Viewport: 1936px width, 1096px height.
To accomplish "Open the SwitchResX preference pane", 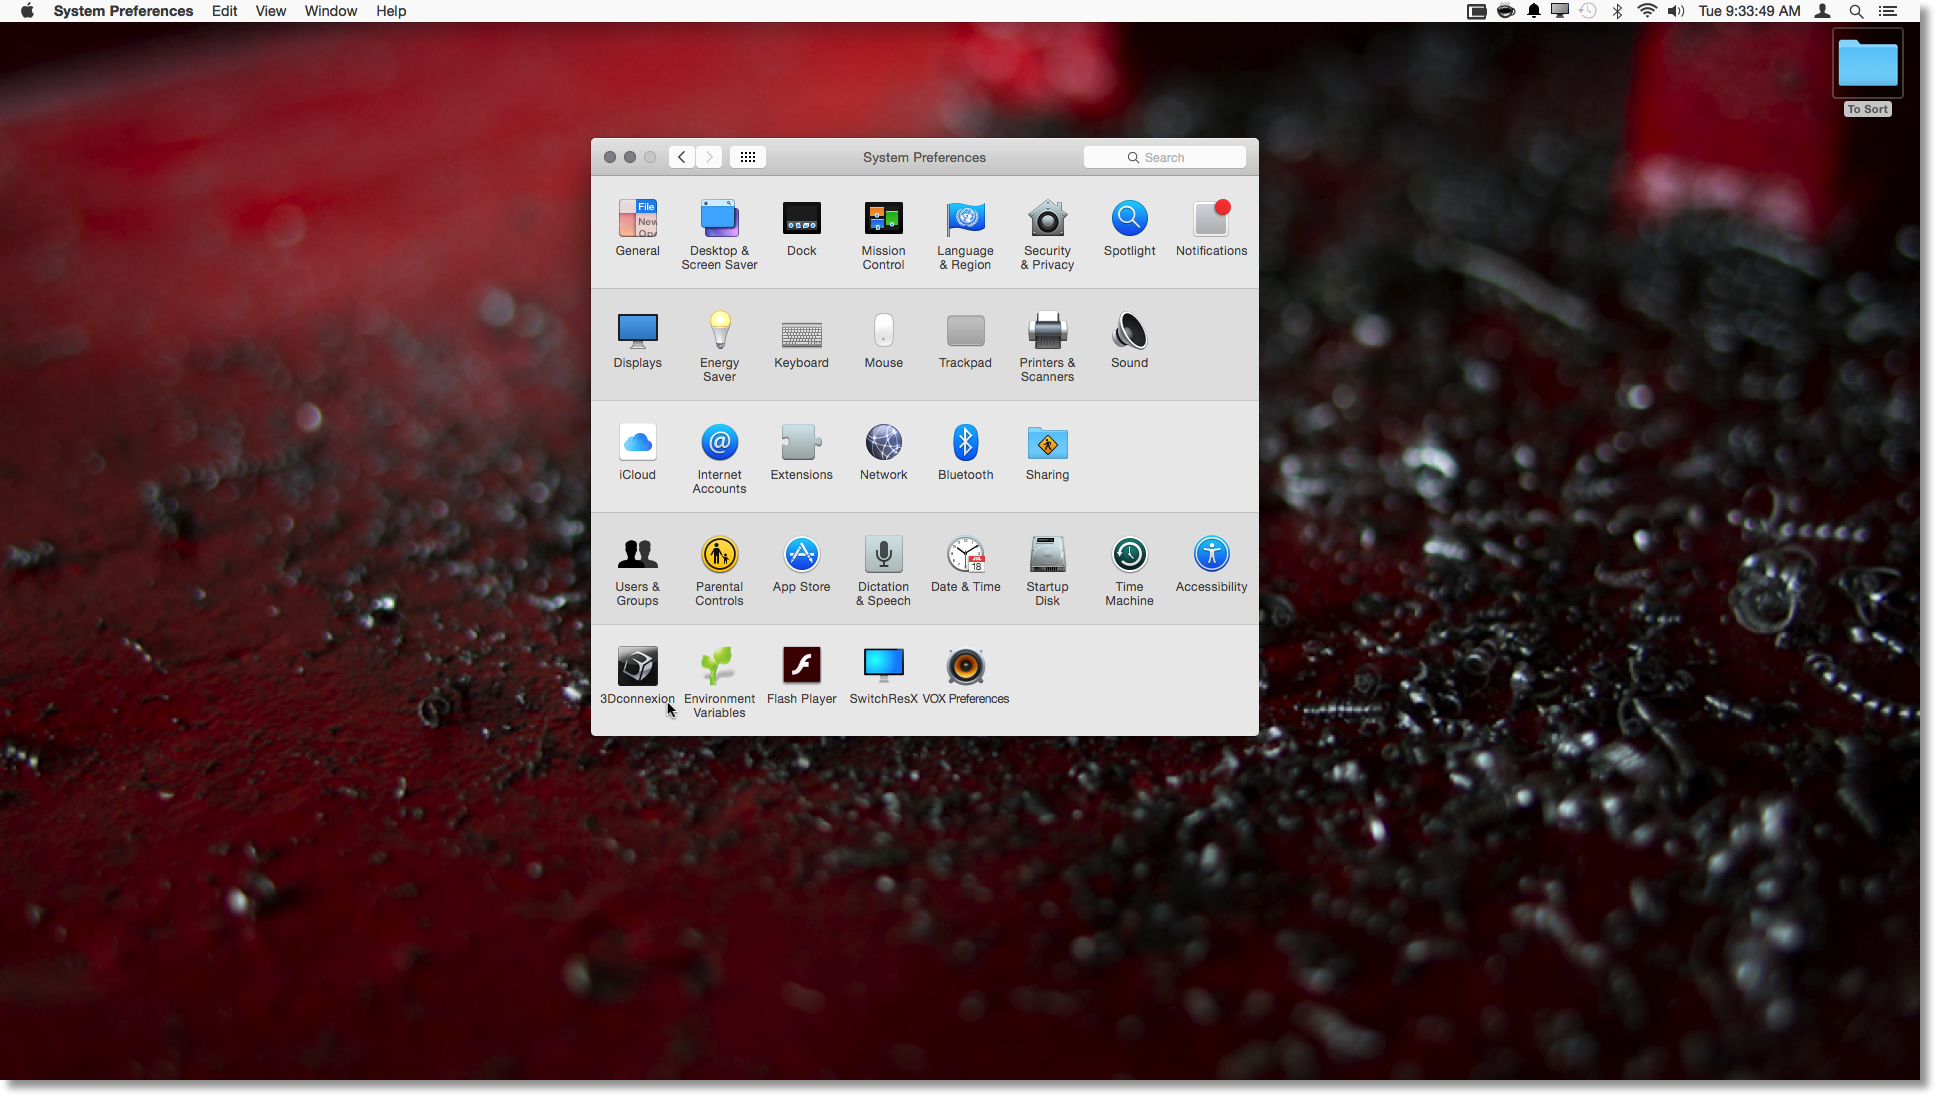I will [883, 667].
